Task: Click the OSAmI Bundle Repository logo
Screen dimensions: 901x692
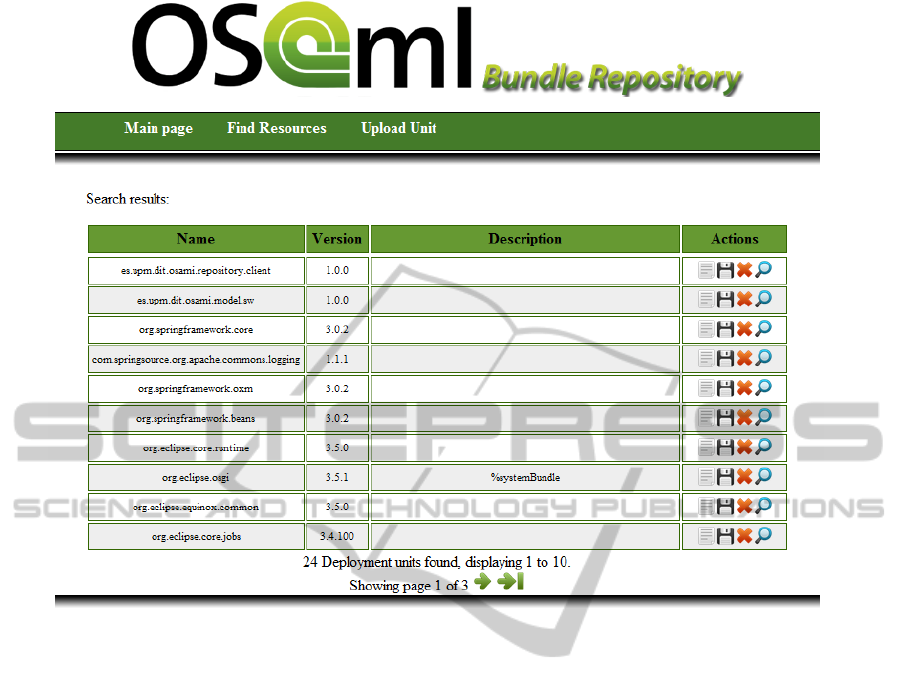Action: point(437,50)
